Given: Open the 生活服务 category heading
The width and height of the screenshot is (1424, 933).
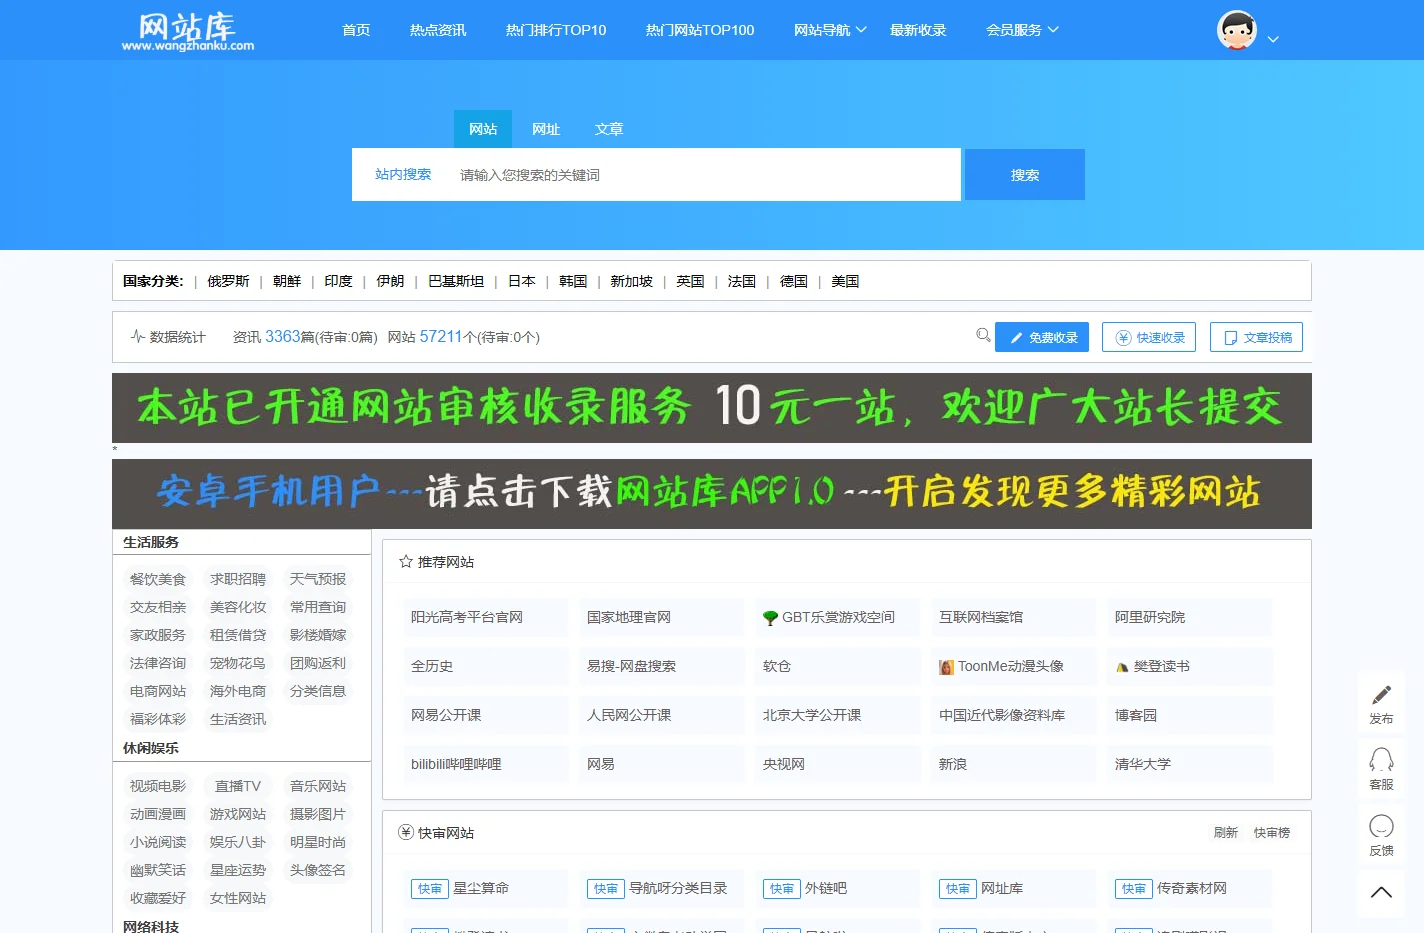Looking at the screenshot, I should pyautogui.click(x=151, y=542).
